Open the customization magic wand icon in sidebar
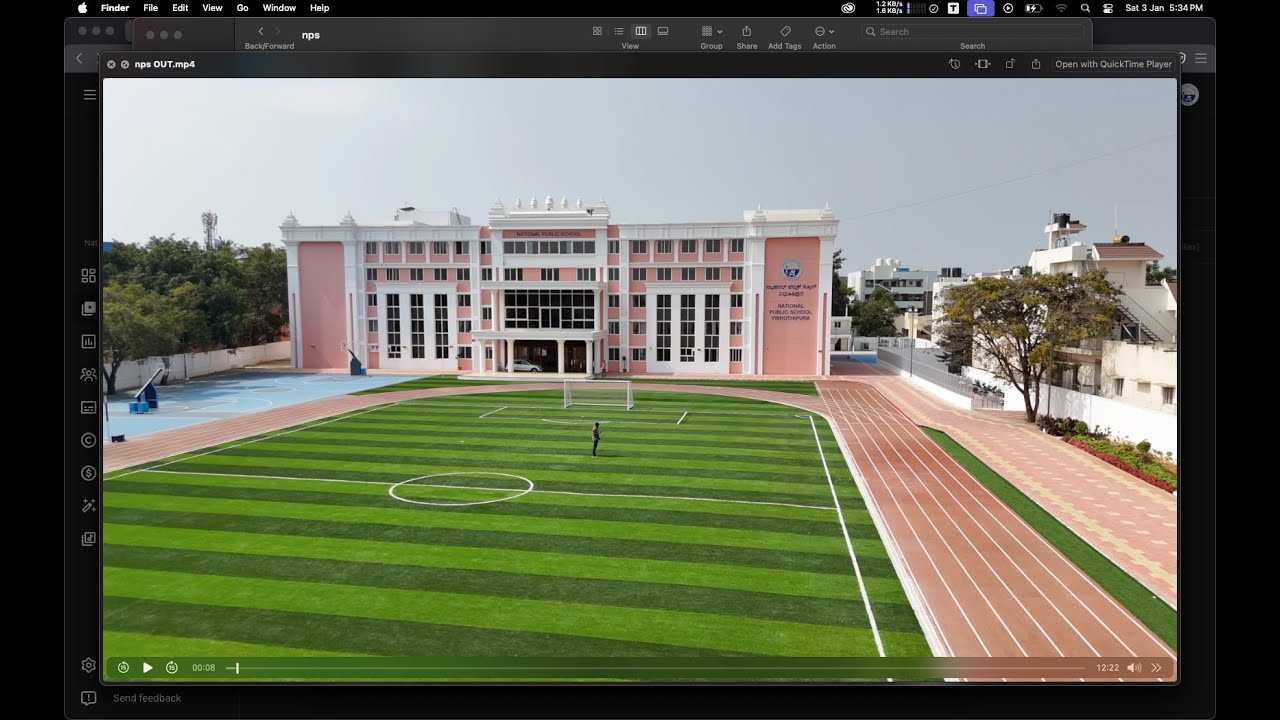This screenshot has width=1280, height=720. pos(88,506)
